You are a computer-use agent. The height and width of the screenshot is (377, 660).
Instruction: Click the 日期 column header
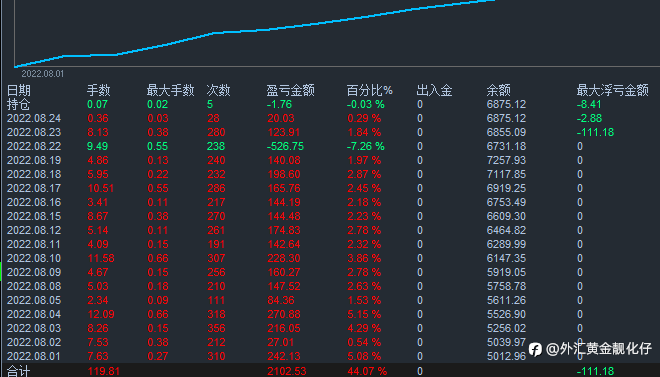(19, 90)
